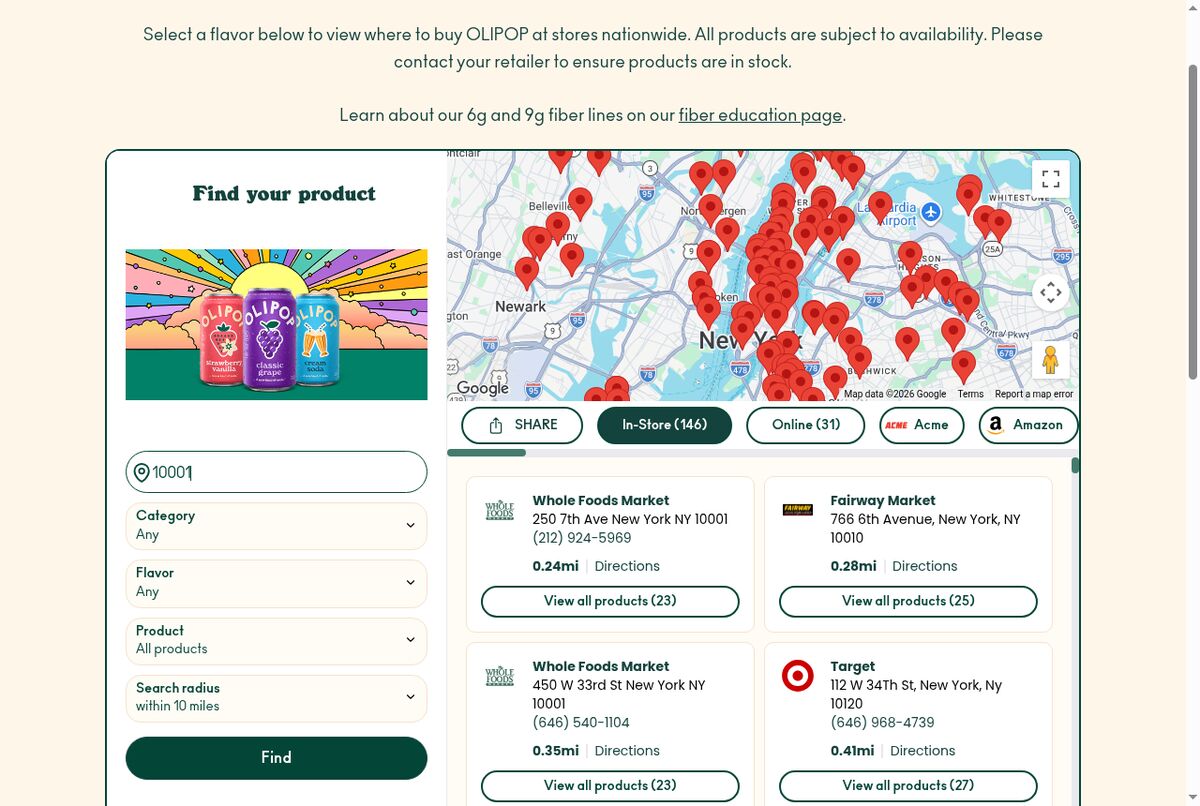Screen dimensions: 1200x806
Task: Open the Search radius dropdown
Action: [276, 697]
